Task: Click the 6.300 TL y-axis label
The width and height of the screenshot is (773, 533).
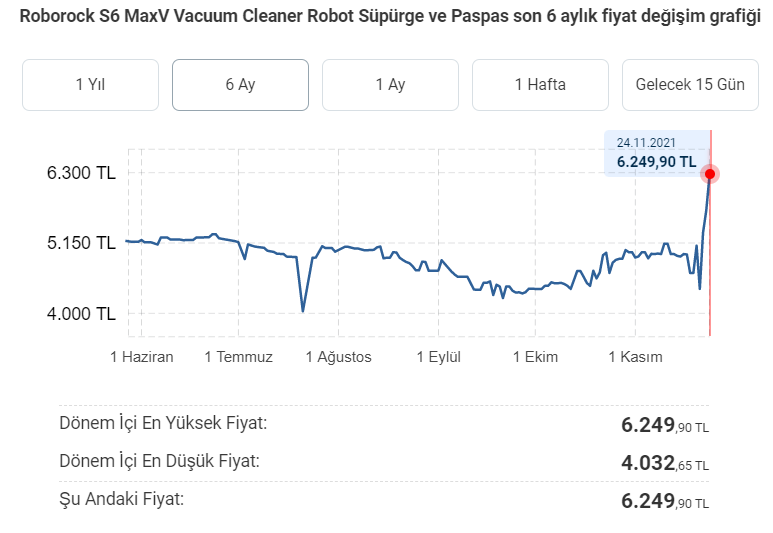Action: [82, 173]
